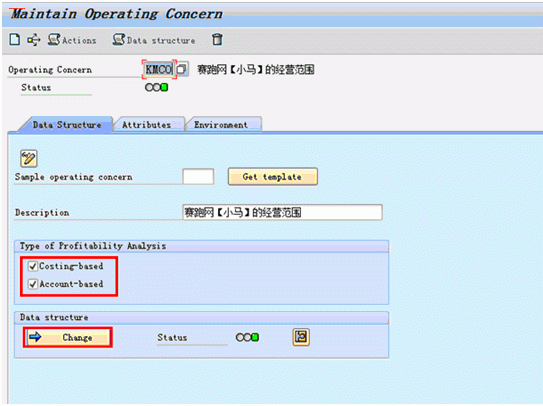Click the Operating Concern KMCO field
Viewport: 543px width, 406px height.
(159, 69)
